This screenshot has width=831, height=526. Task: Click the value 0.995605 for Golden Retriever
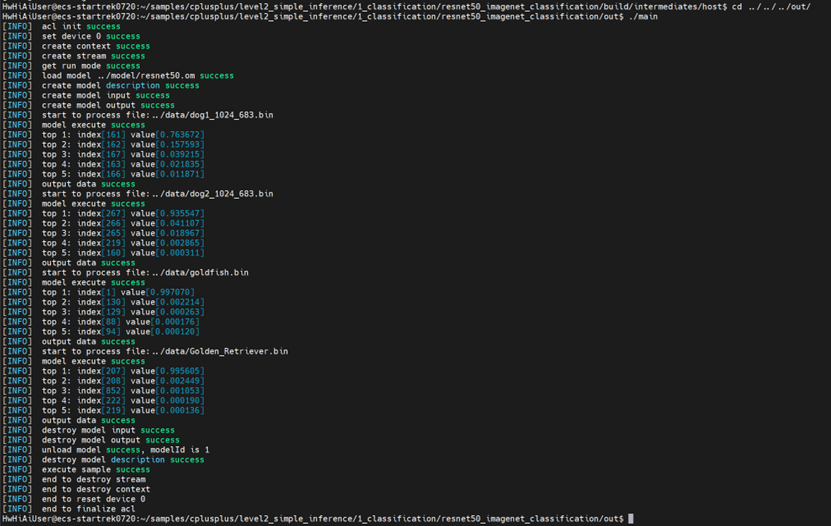pos(180,371)
